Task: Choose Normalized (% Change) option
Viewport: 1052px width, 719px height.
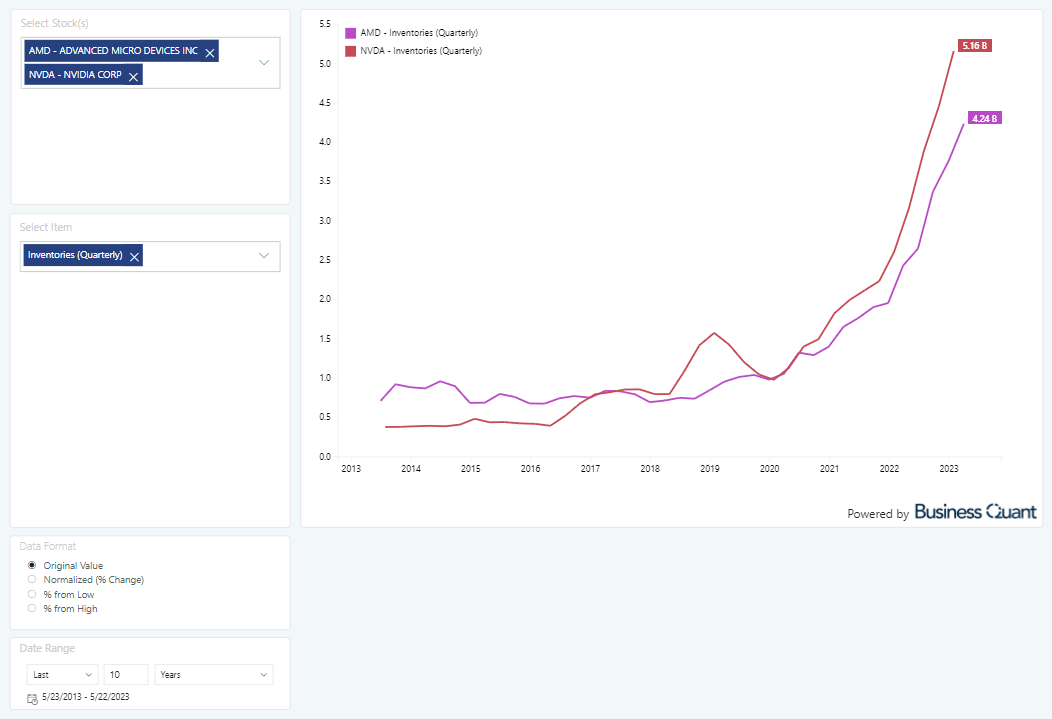Action: coord(32,579)
